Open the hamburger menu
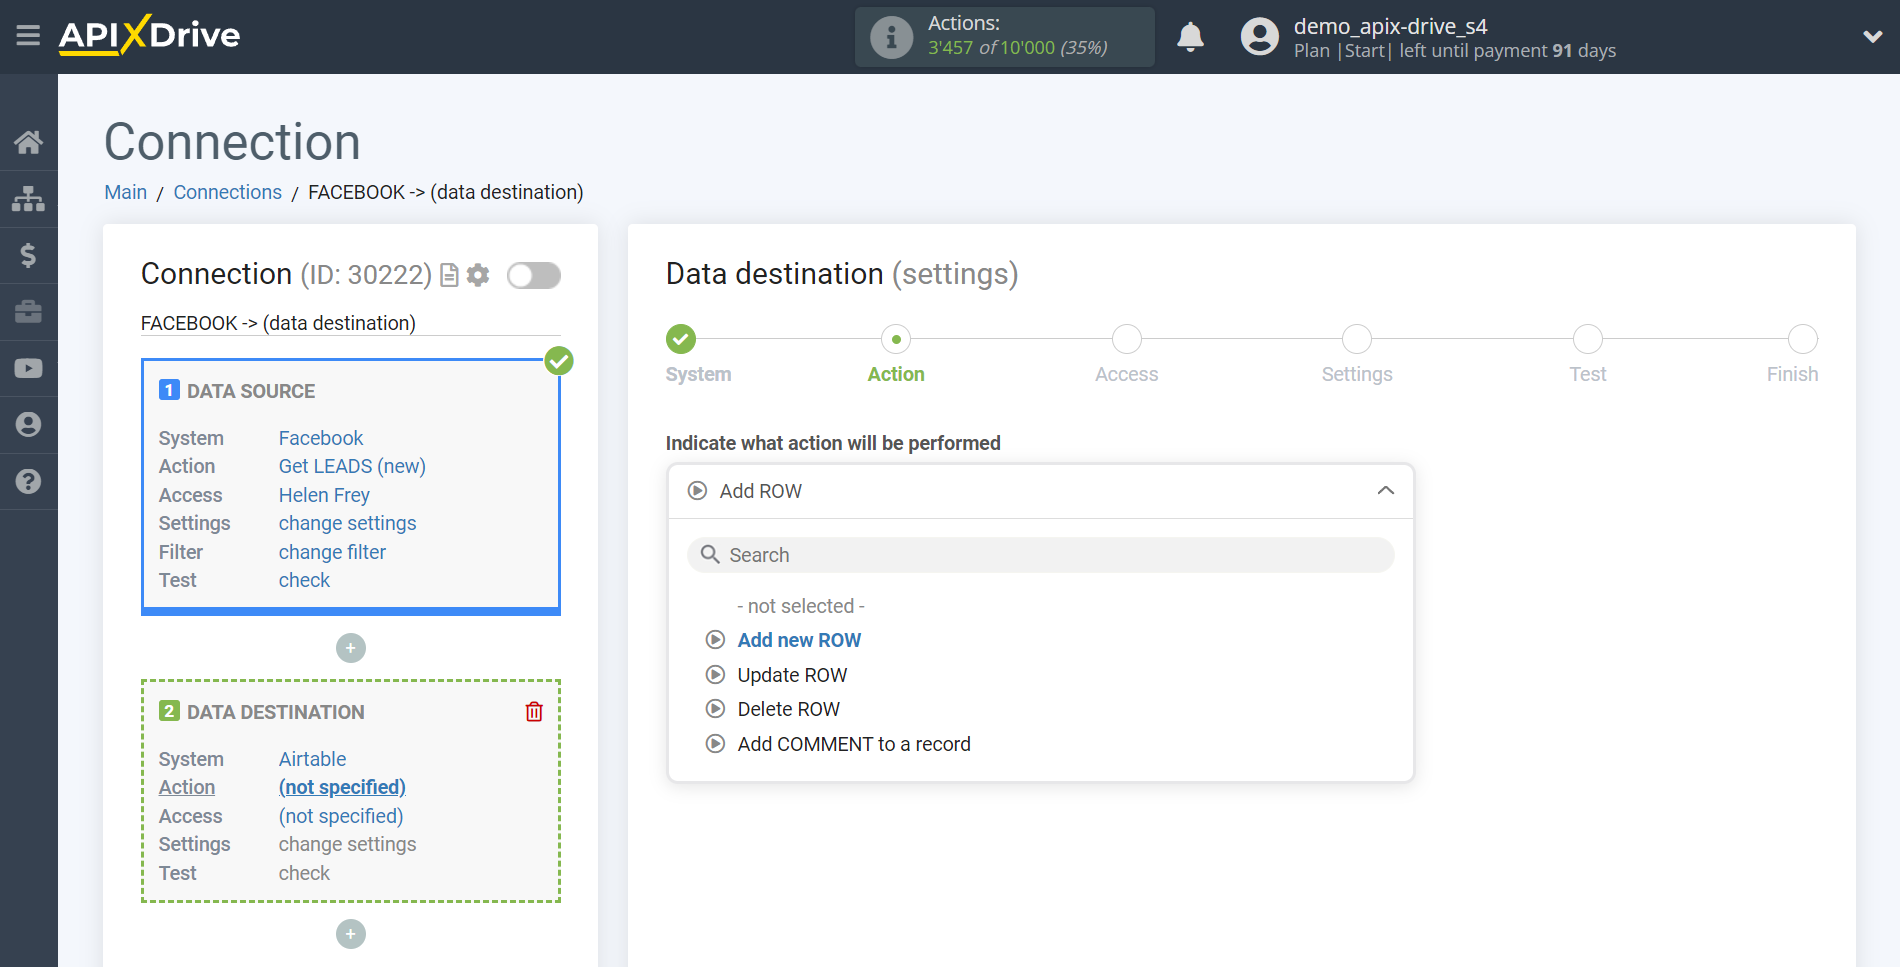 click(x=28, y=36)
